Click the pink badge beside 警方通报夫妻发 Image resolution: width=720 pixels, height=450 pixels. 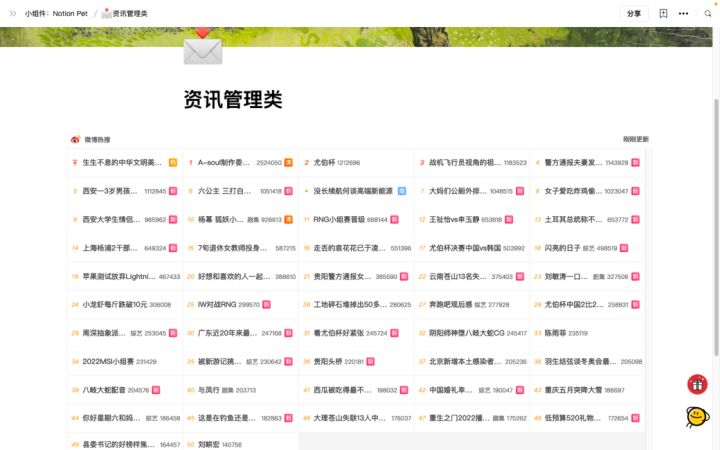(x=636, y=163)
